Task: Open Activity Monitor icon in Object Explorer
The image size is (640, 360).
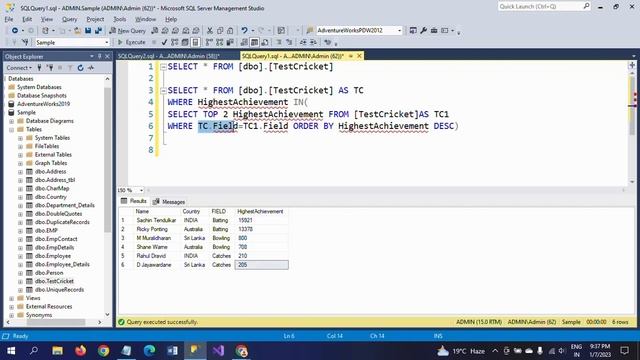Action: point(91,68)
